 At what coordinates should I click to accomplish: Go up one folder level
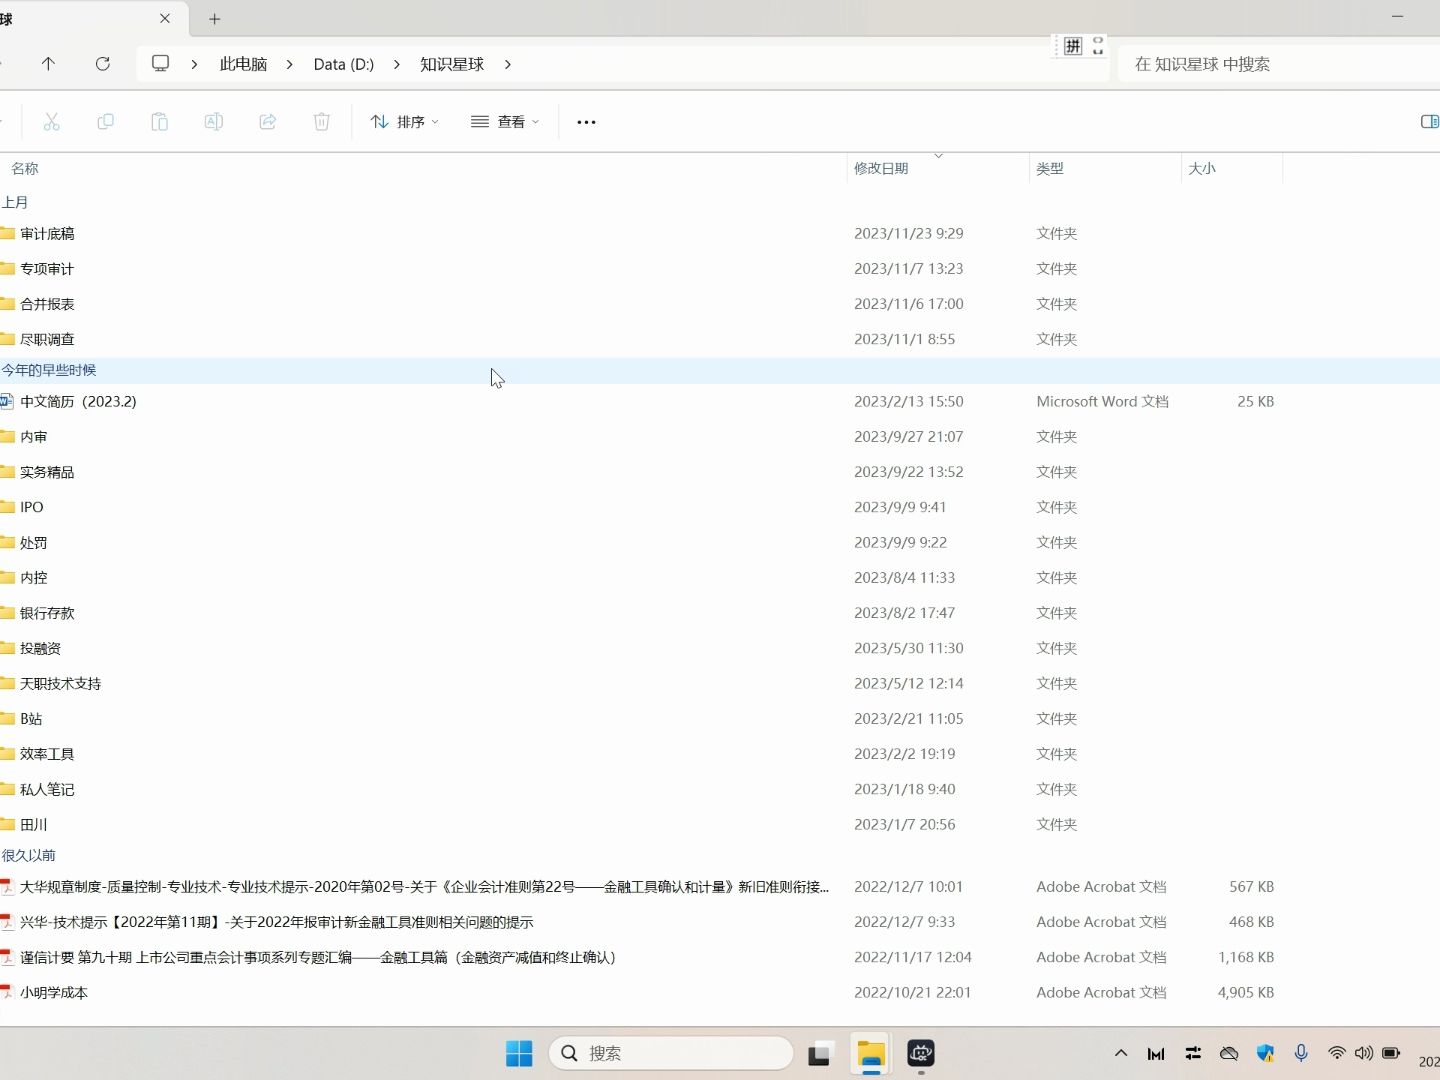point(48,64)
